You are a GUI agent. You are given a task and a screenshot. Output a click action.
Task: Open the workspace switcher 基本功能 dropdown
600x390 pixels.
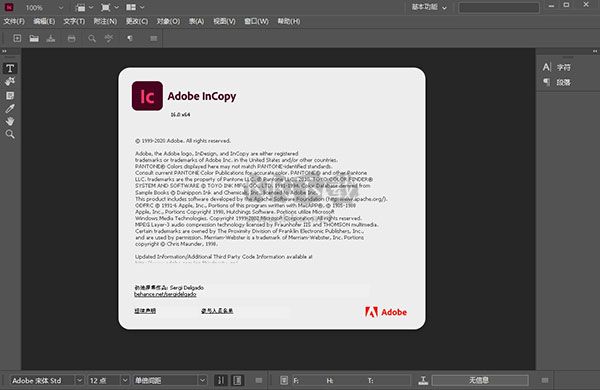pyautogui.click(x=429, y=7)
